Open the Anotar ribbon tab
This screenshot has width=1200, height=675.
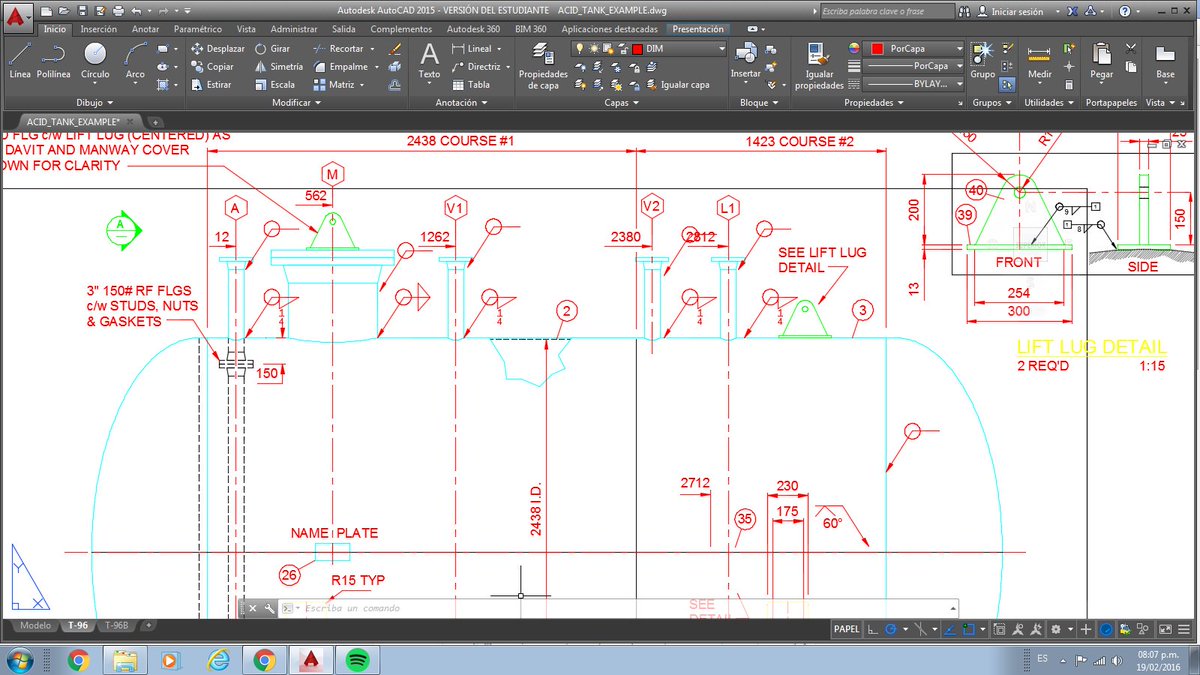pyautogui.click(x=146, y=29)
